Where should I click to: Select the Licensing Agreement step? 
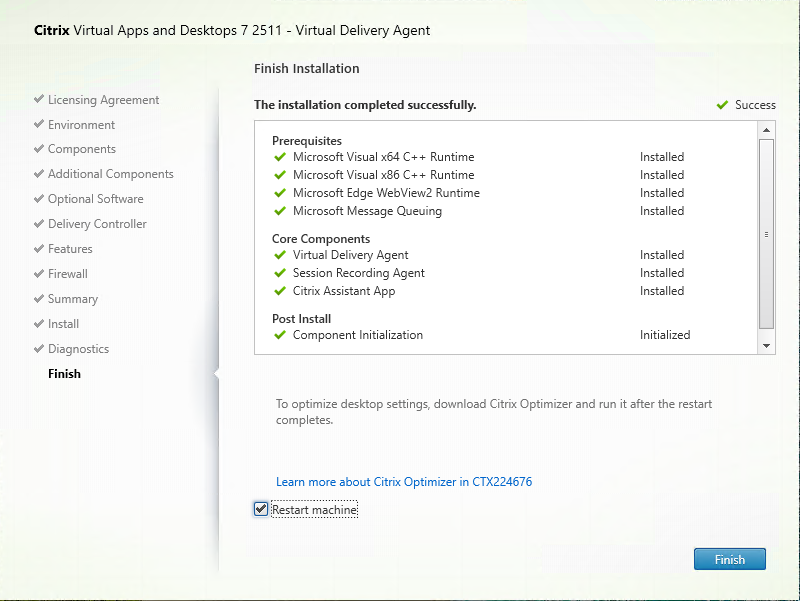(103, 100)
